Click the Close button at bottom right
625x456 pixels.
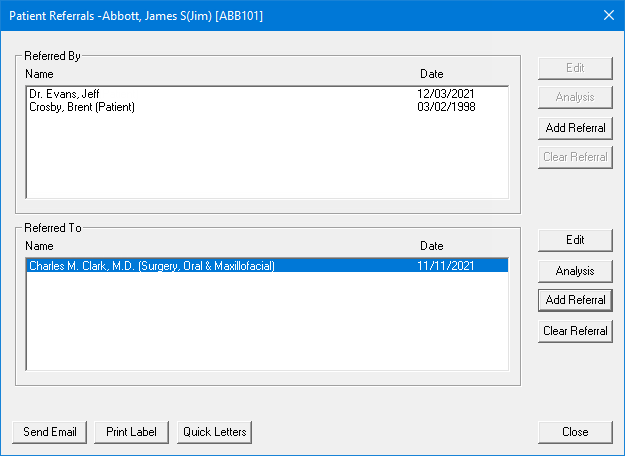(x=574, y=432)
